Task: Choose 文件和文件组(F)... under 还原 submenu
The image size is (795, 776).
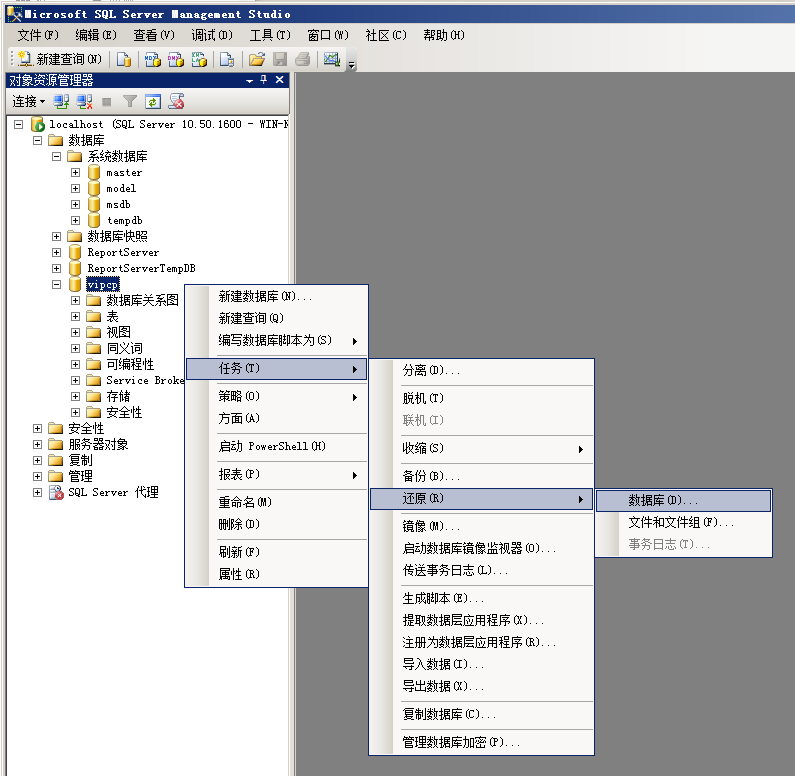Action: pyautogui.click(x=683, y=522)
